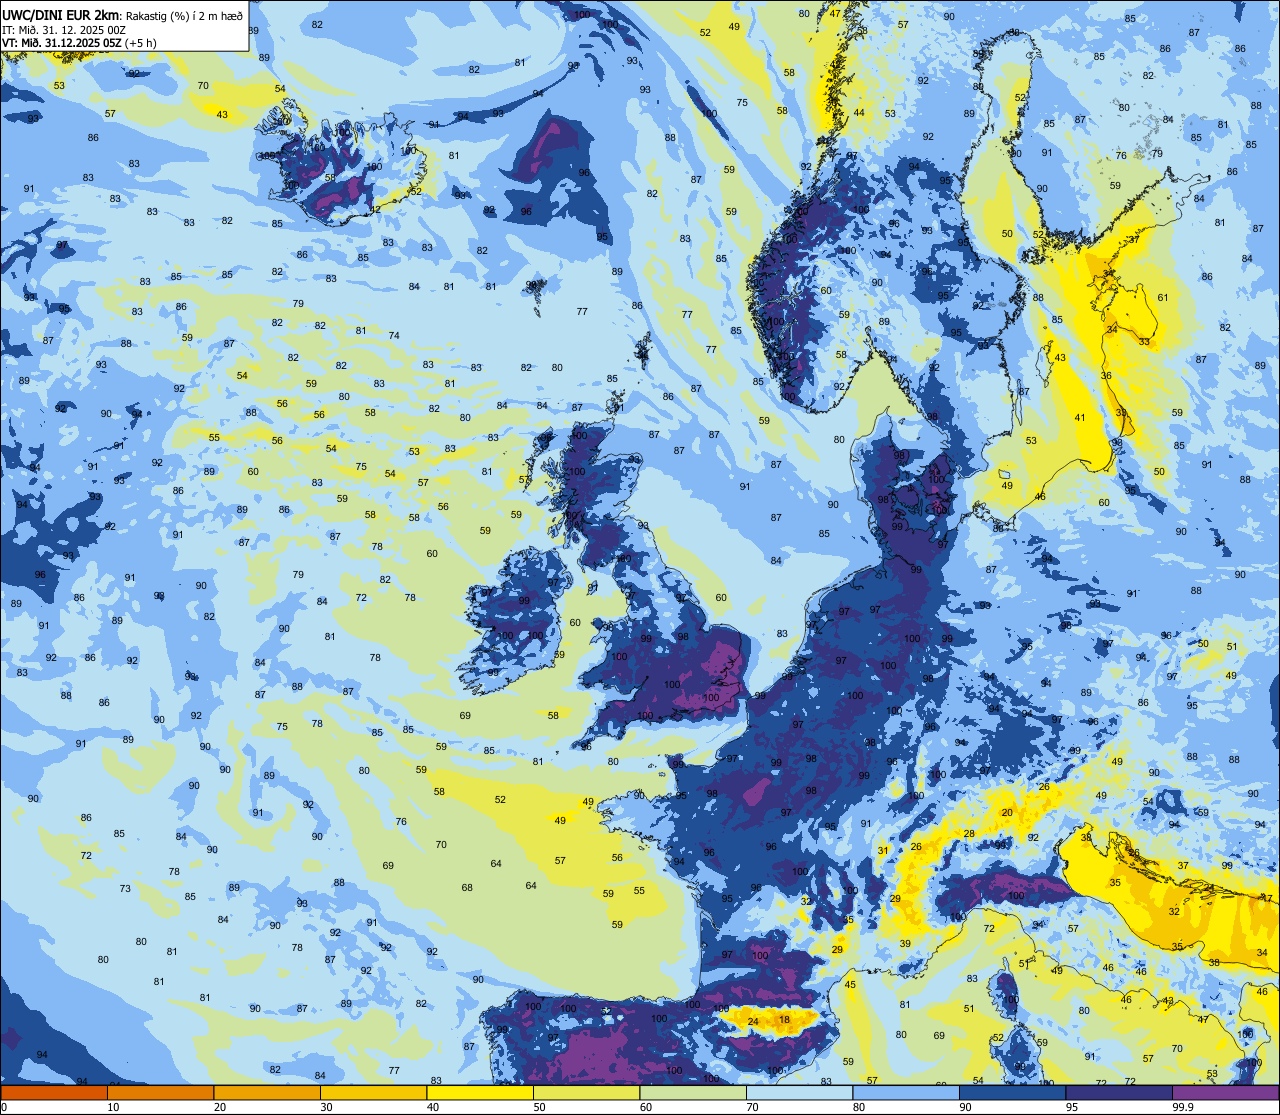Screen dimensions: 1280x1115
Task: Click the legend tick label 95
Action: pos(1072,1107)
